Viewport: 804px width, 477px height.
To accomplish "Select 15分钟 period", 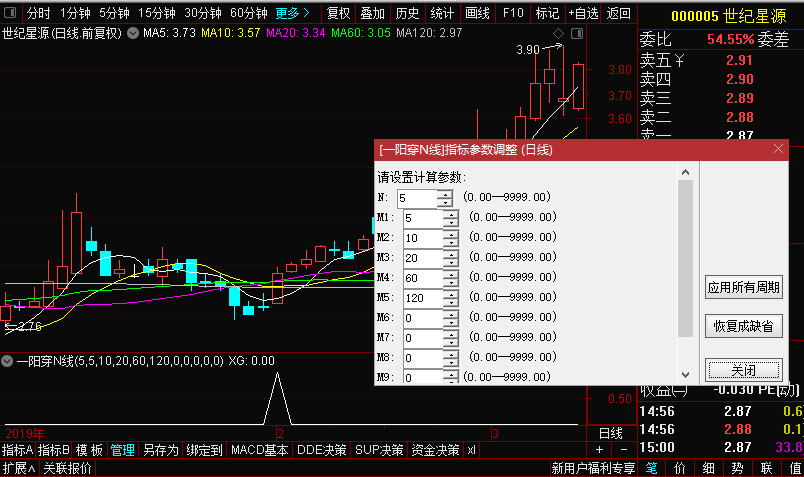I will [156, 13].
